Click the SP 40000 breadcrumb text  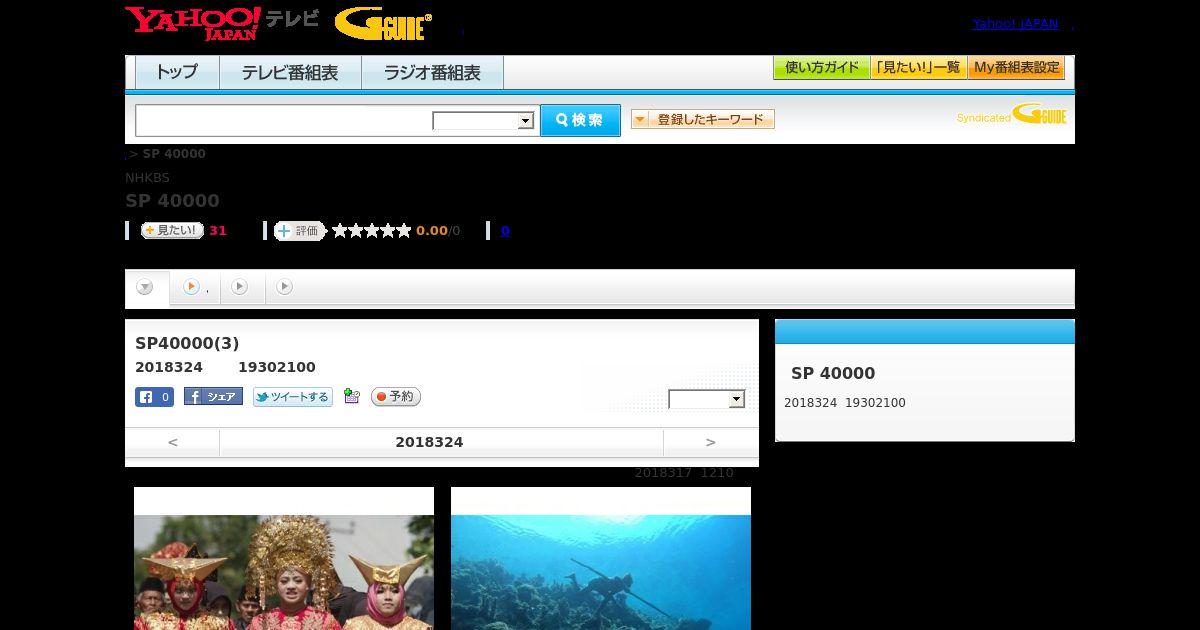click(x=174, y=154)
